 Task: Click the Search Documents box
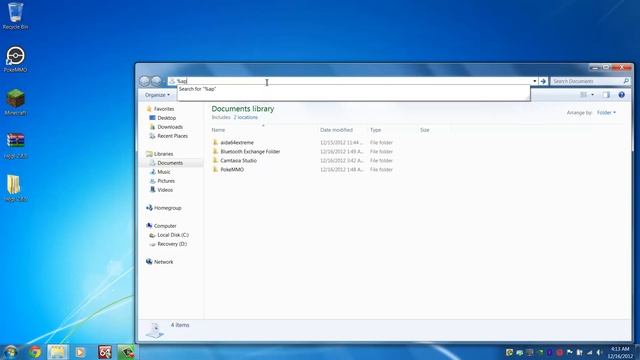coord(590,81)
